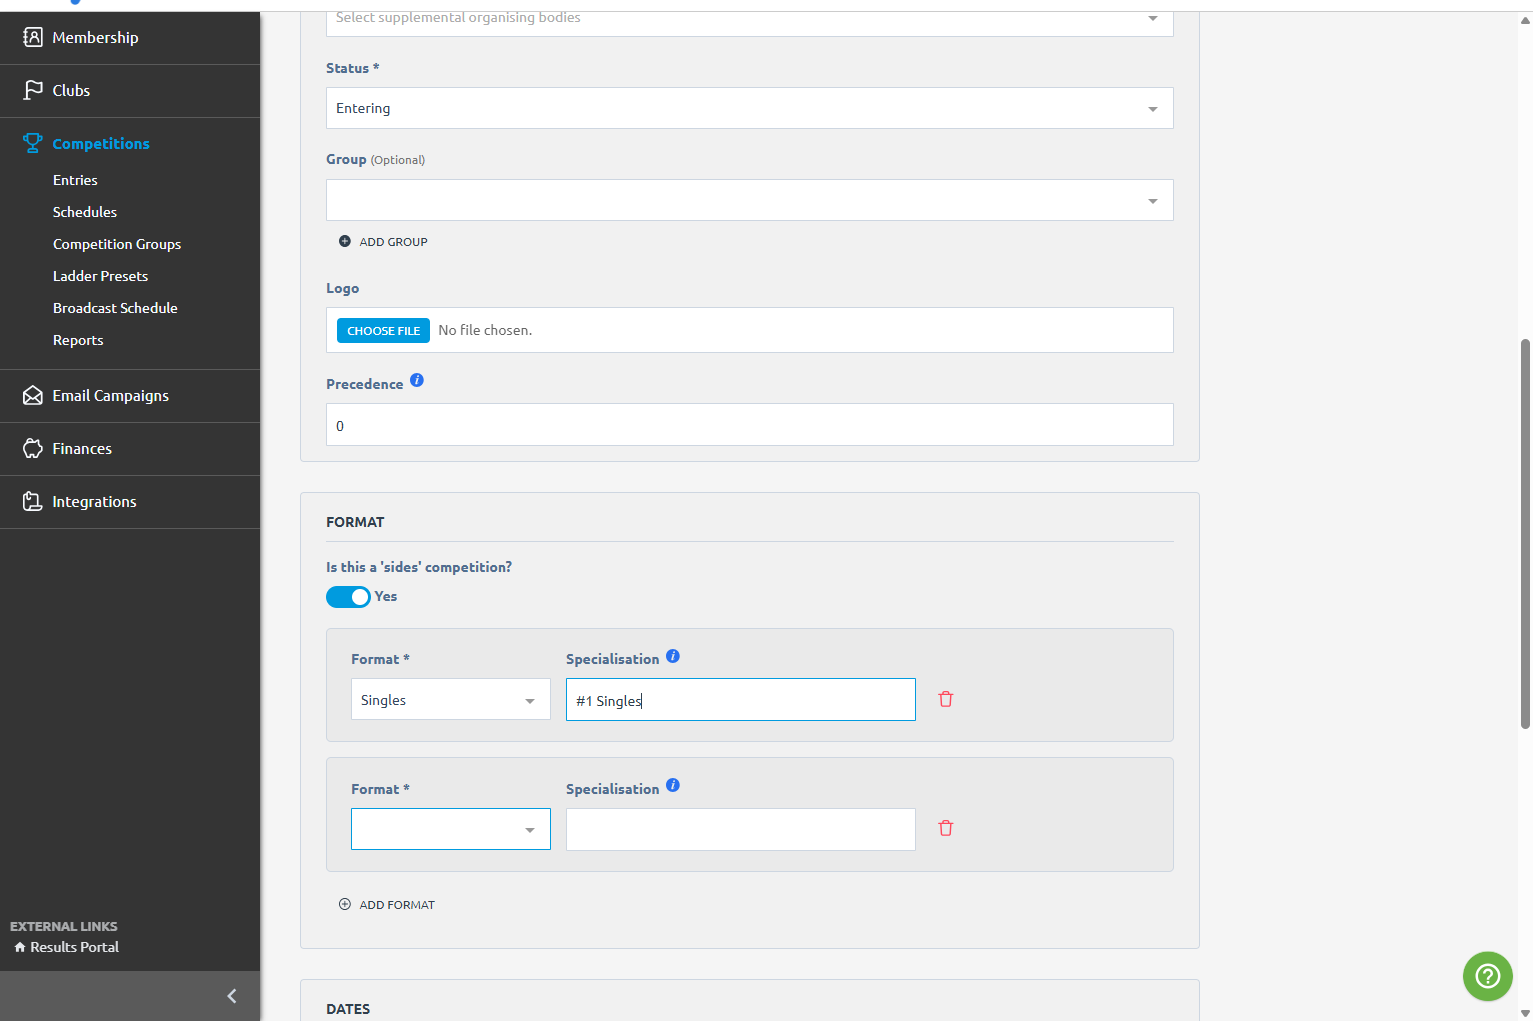This screenshot has height=1021, width=1533.
Task: Delete the Singles format row
Action: point(946,699)
